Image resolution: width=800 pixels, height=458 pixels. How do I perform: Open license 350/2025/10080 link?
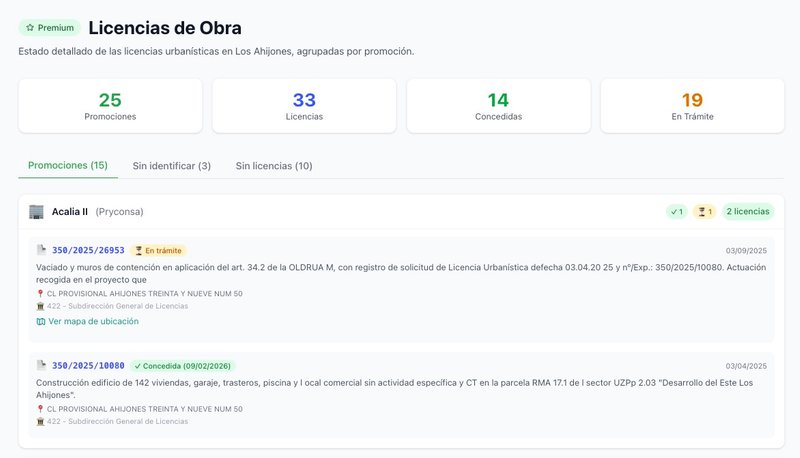[x=88, y=366]
